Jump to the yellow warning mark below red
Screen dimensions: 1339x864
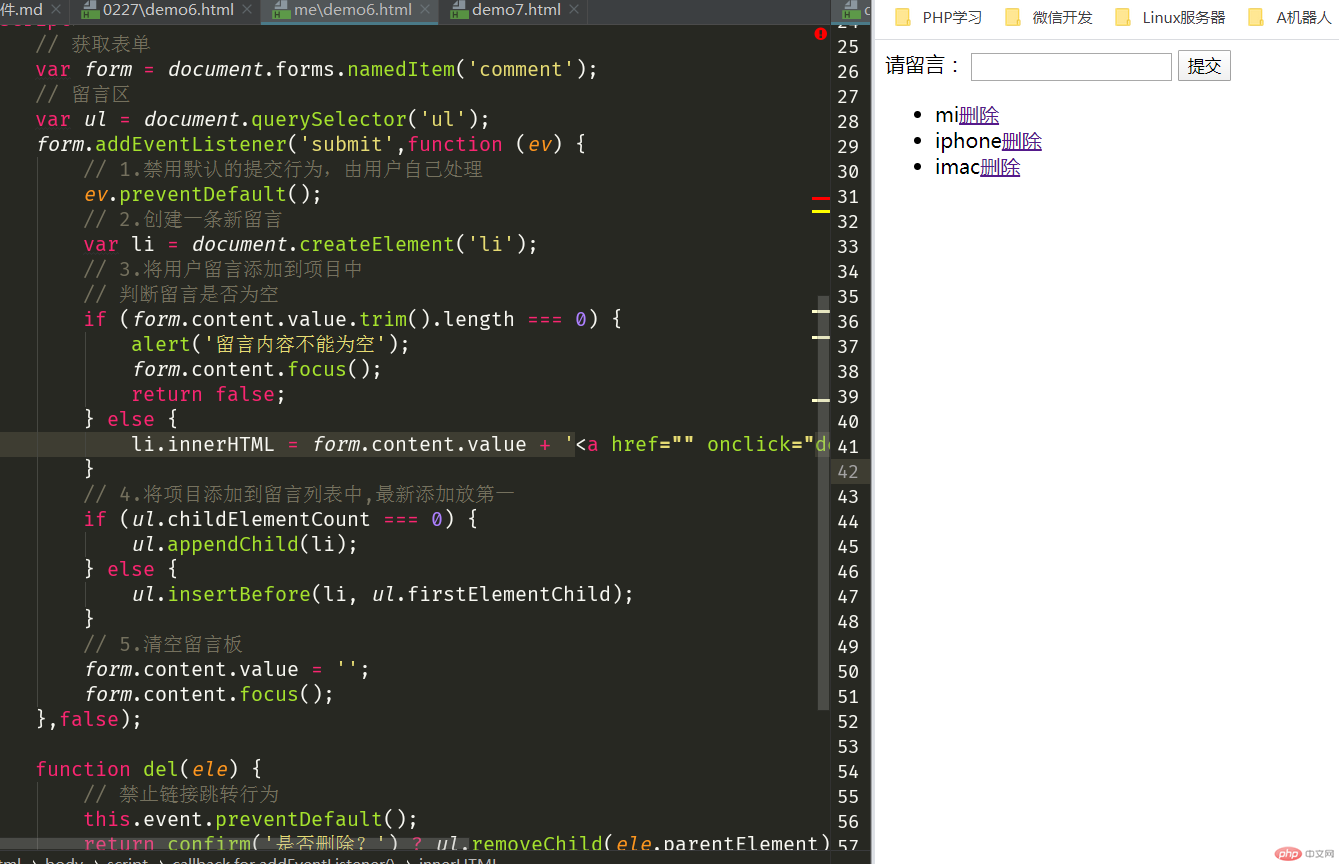tap(821, 211)
